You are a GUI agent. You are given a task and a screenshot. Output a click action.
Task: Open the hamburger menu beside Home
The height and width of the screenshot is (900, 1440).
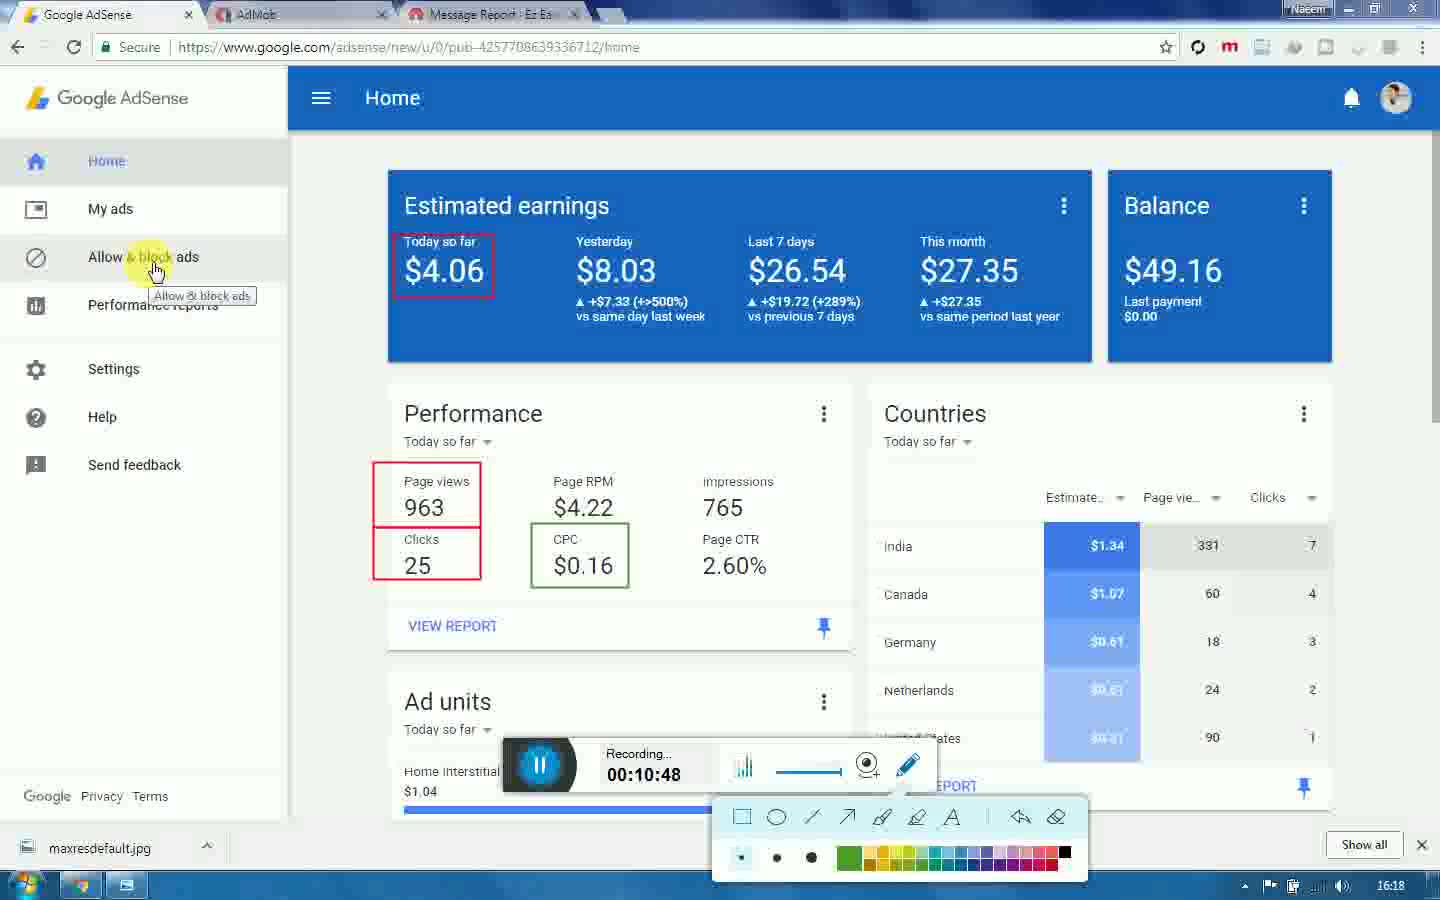[x=321, y=98]
